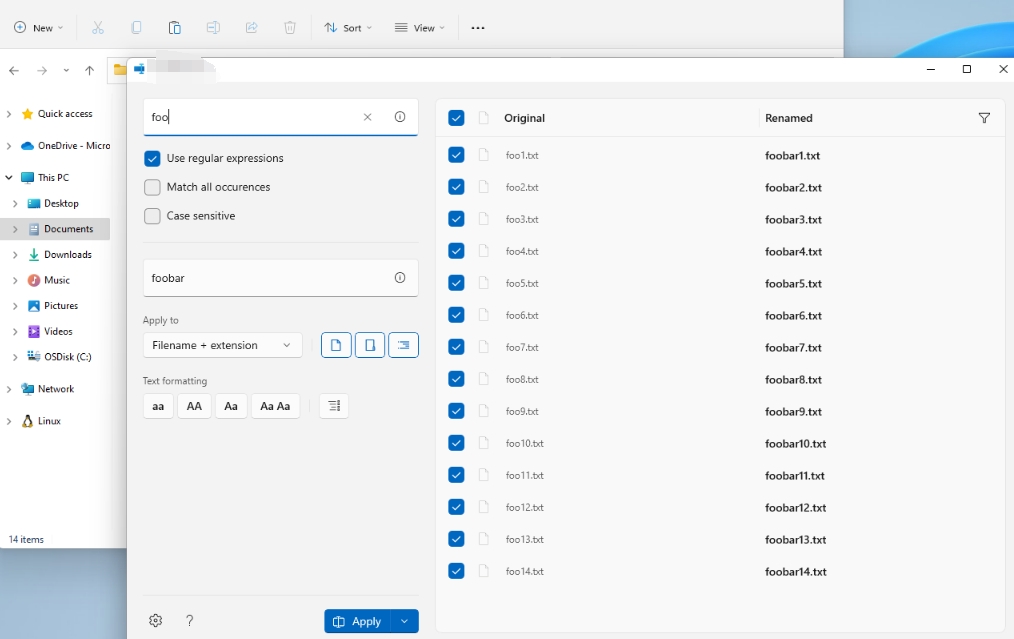Open the View dropdown in Explorer

click(x=420, y=28)
